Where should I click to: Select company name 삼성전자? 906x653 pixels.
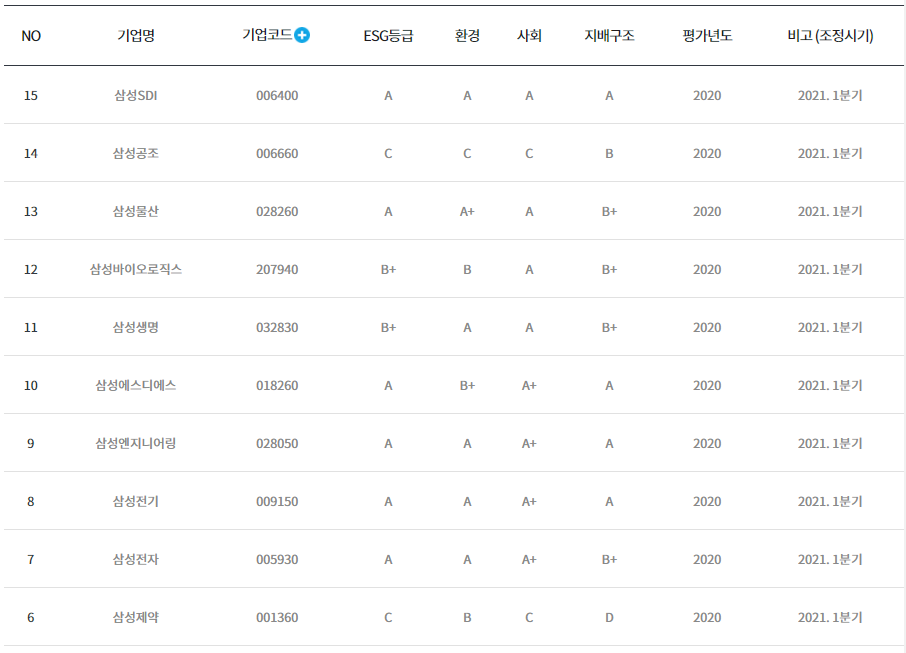point(136,559)
